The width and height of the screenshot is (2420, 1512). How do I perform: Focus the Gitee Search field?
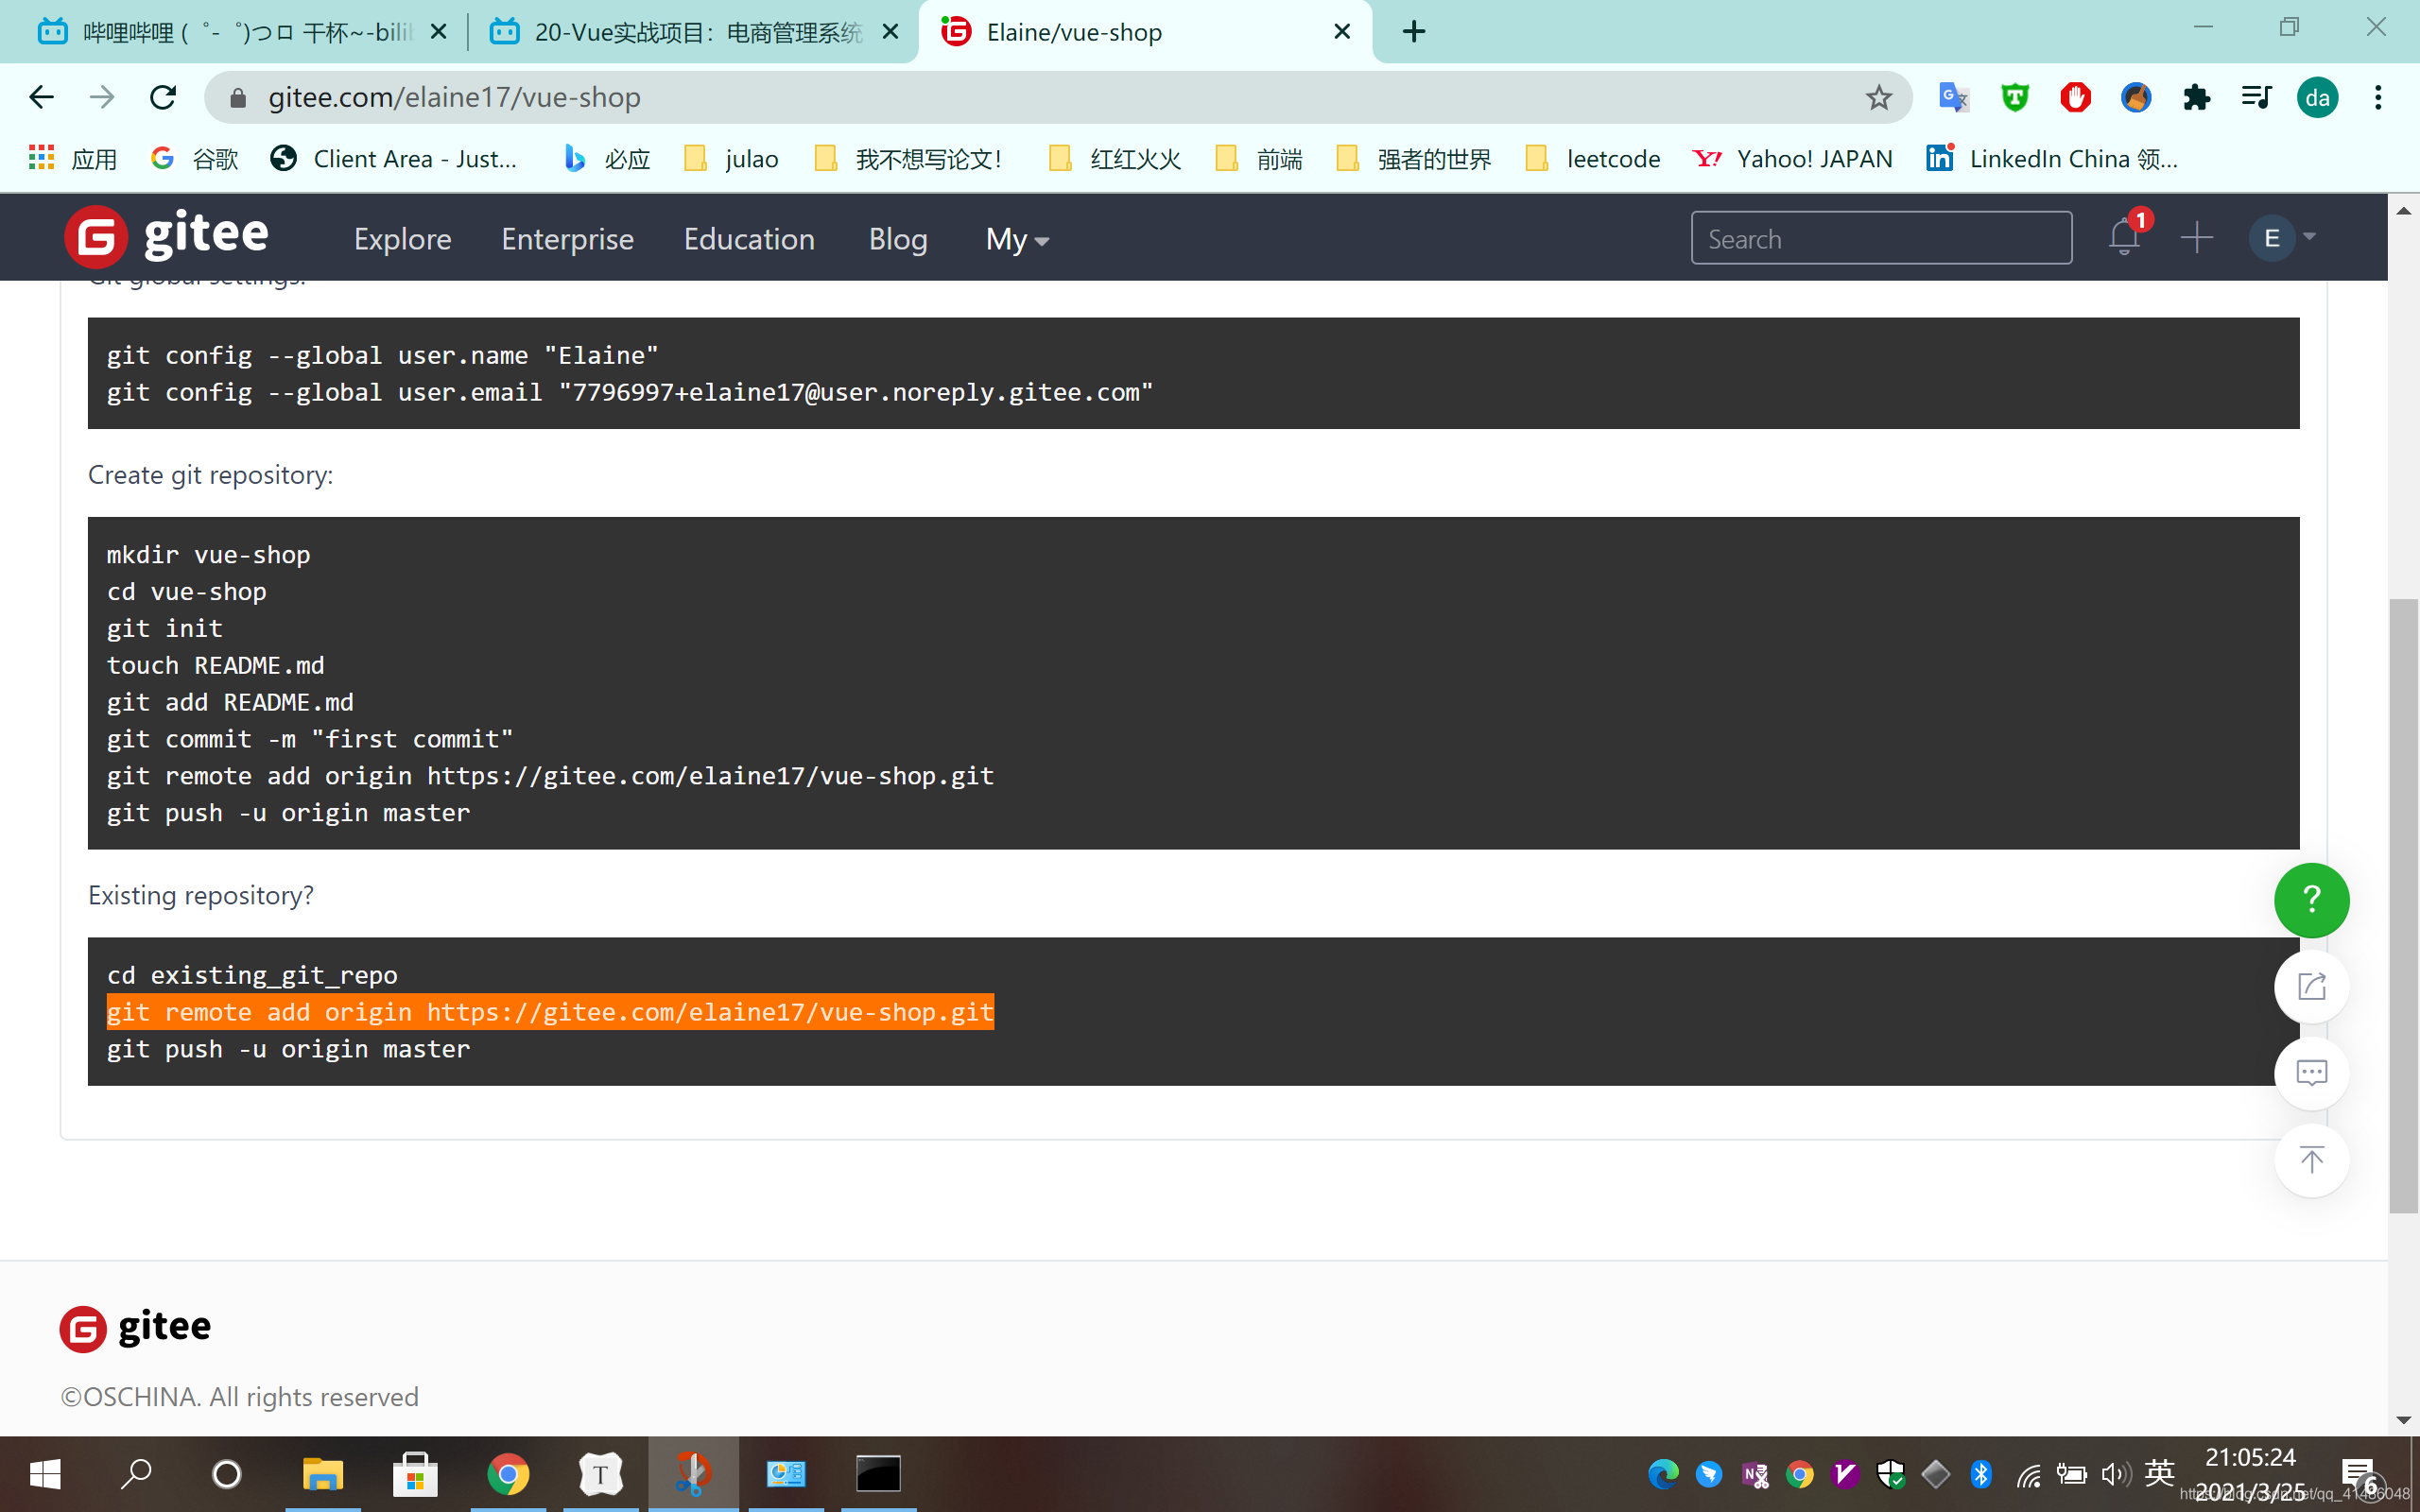click(1880, 238)
